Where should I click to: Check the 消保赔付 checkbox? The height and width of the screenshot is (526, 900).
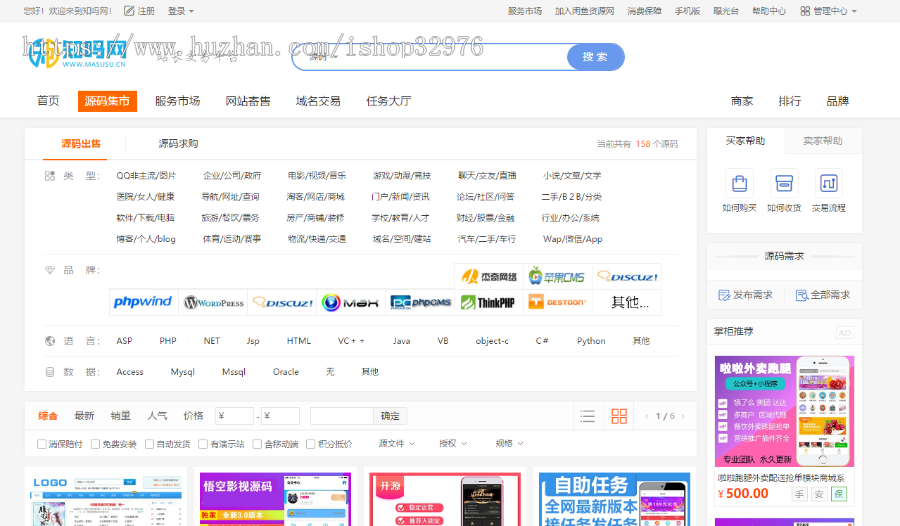pyautogui.click(x=41, y=444)
